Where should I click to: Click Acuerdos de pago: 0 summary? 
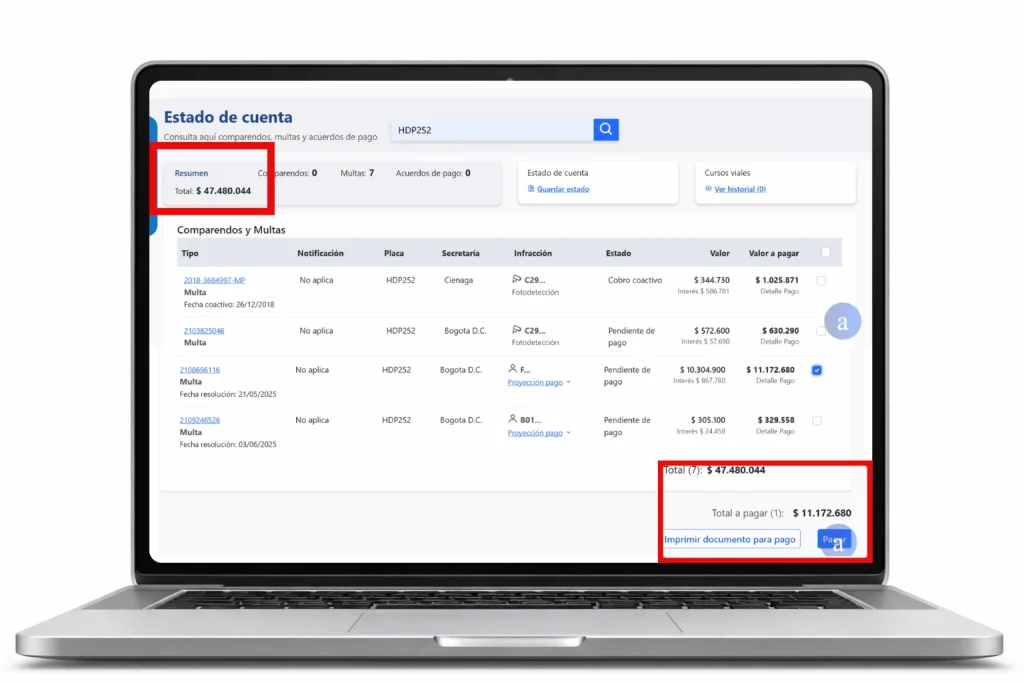[x=433, y=173]
